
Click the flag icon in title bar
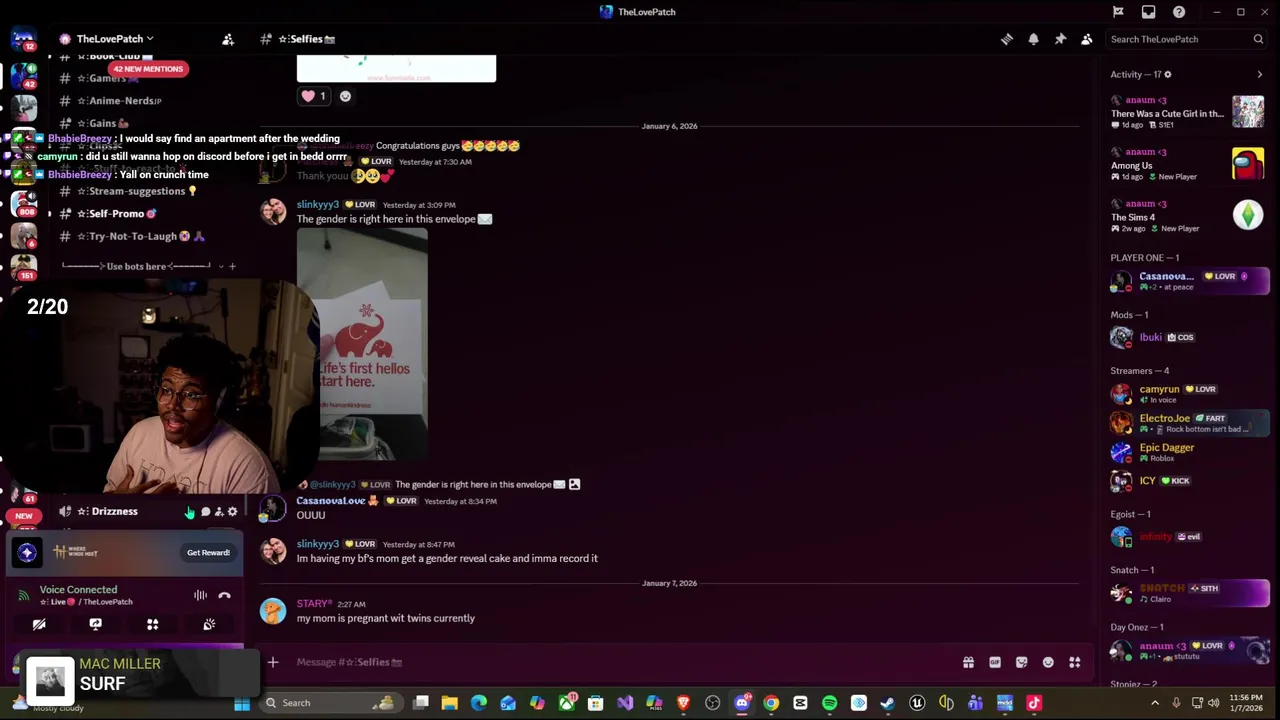(x=1118, y=12)
